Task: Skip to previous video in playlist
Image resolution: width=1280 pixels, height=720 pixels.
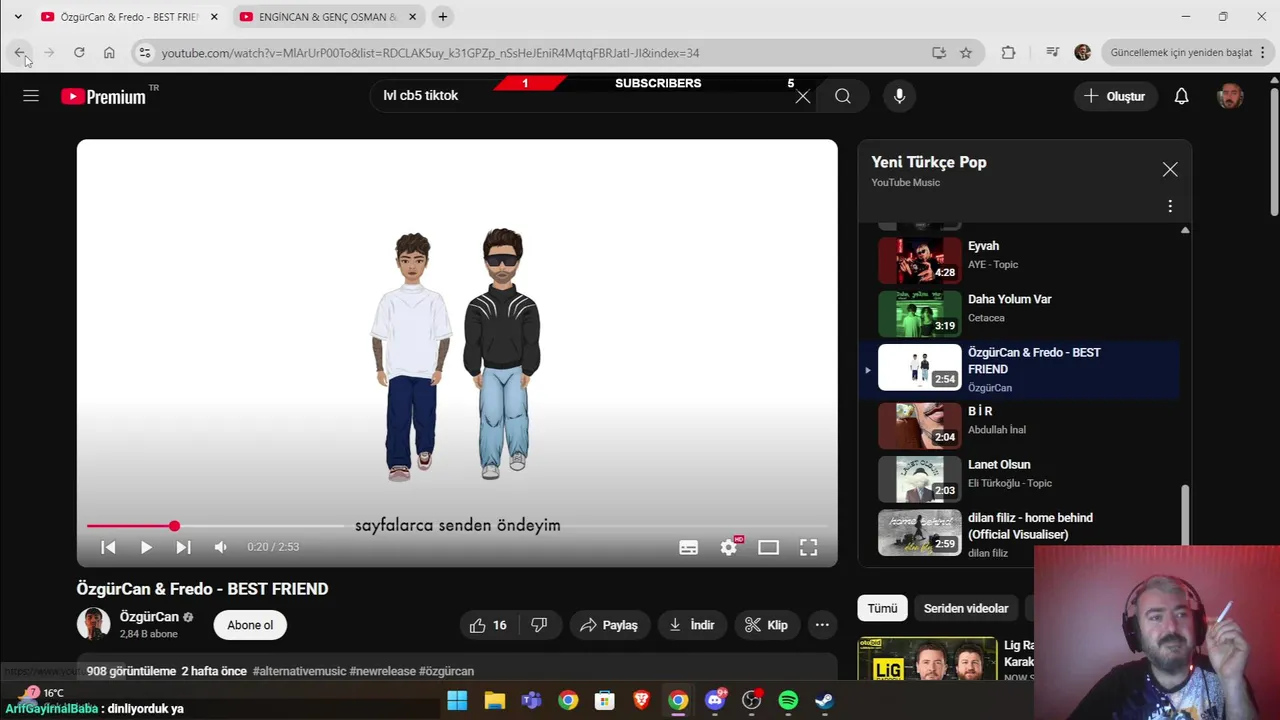Action: [x=108, y=547]
